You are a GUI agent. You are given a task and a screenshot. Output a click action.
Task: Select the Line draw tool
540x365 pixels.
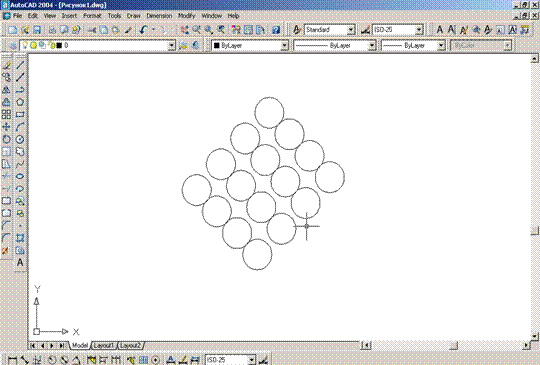click(x=20, y=65)
